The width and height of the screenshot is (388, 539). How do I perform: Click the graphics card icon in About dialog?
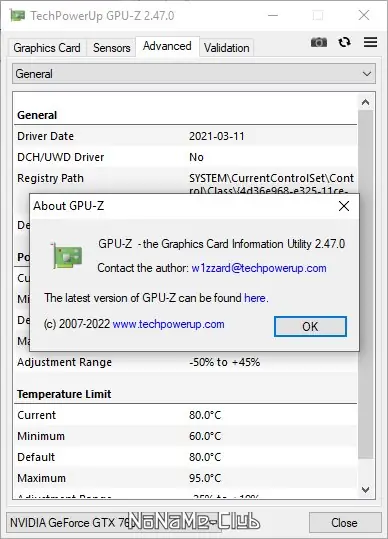tap(67, 256)
